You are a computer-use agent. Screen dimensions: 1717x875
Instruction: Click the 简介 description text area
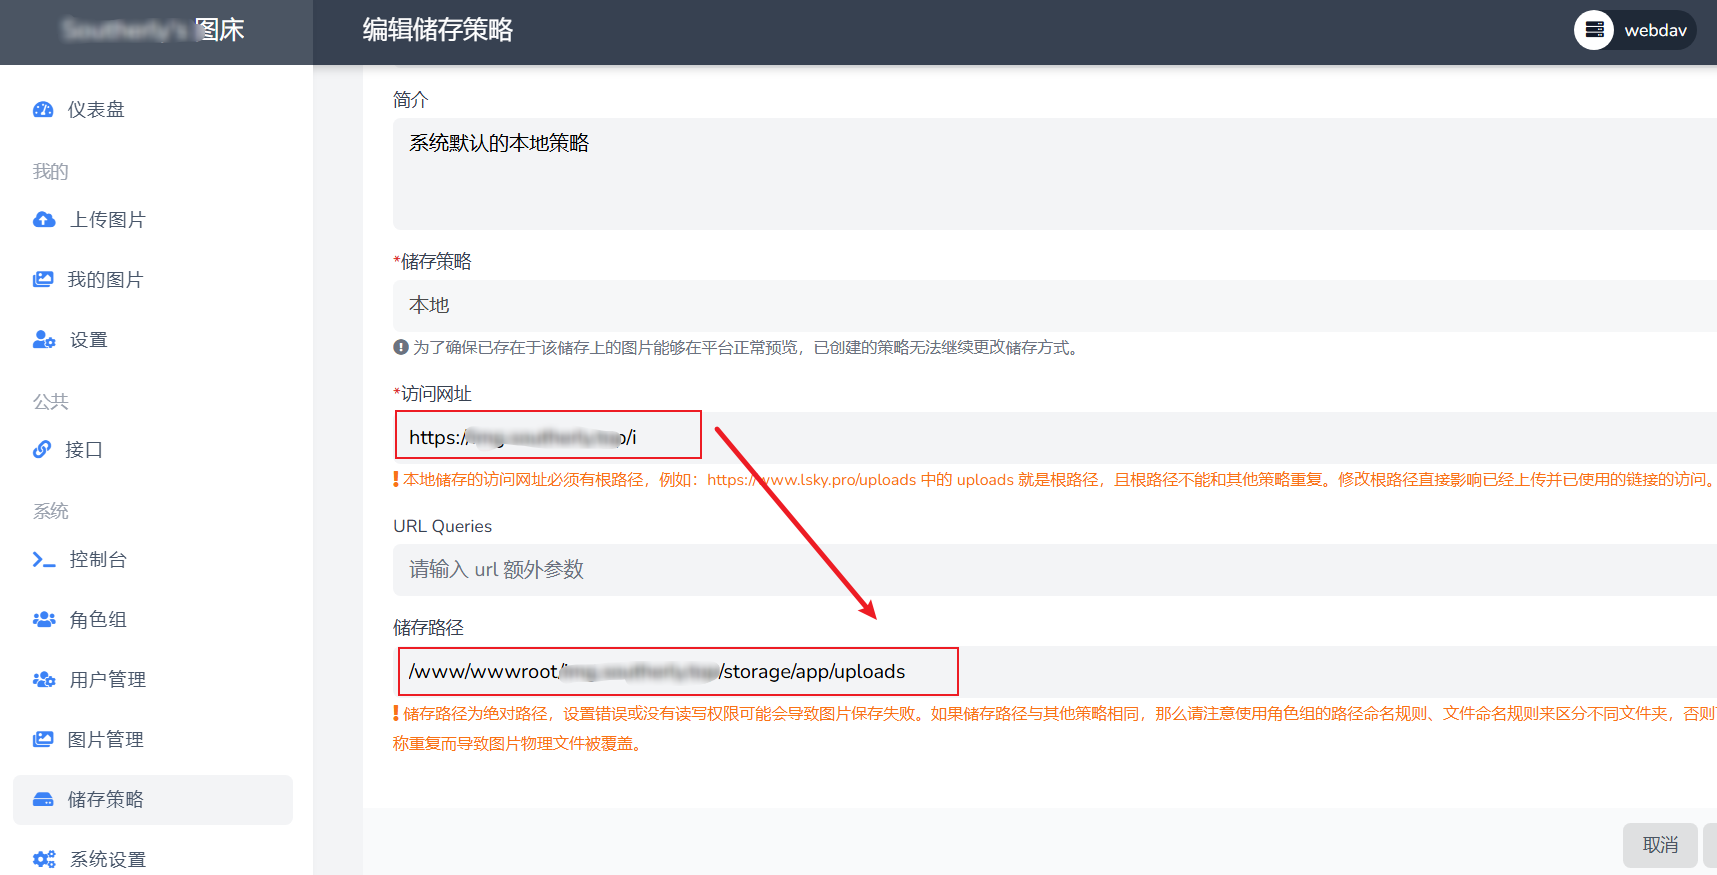coord(1055,174)
